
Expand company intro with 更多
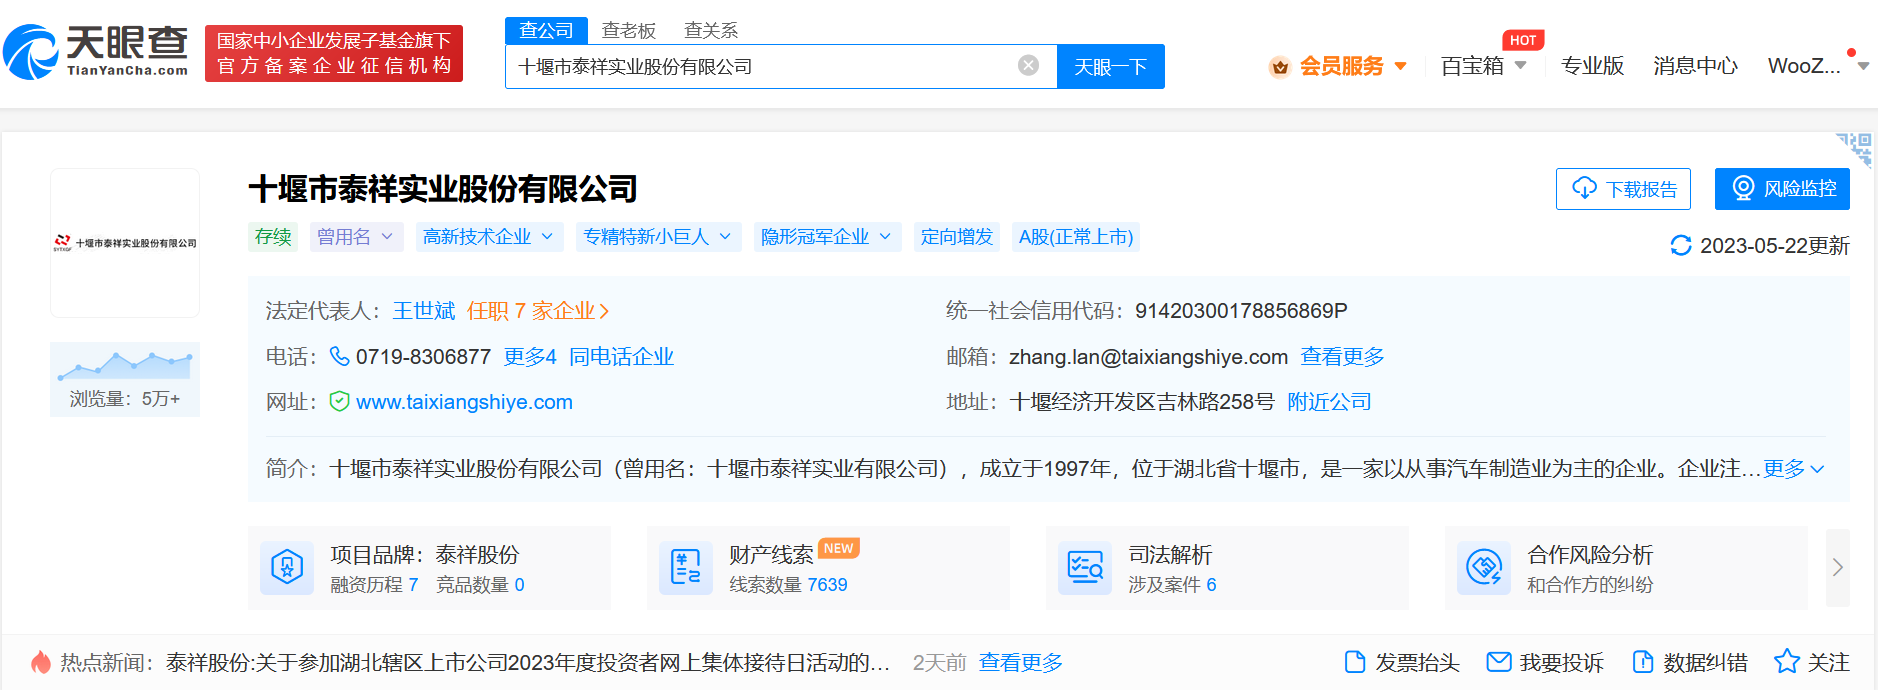coord(1793,469)
